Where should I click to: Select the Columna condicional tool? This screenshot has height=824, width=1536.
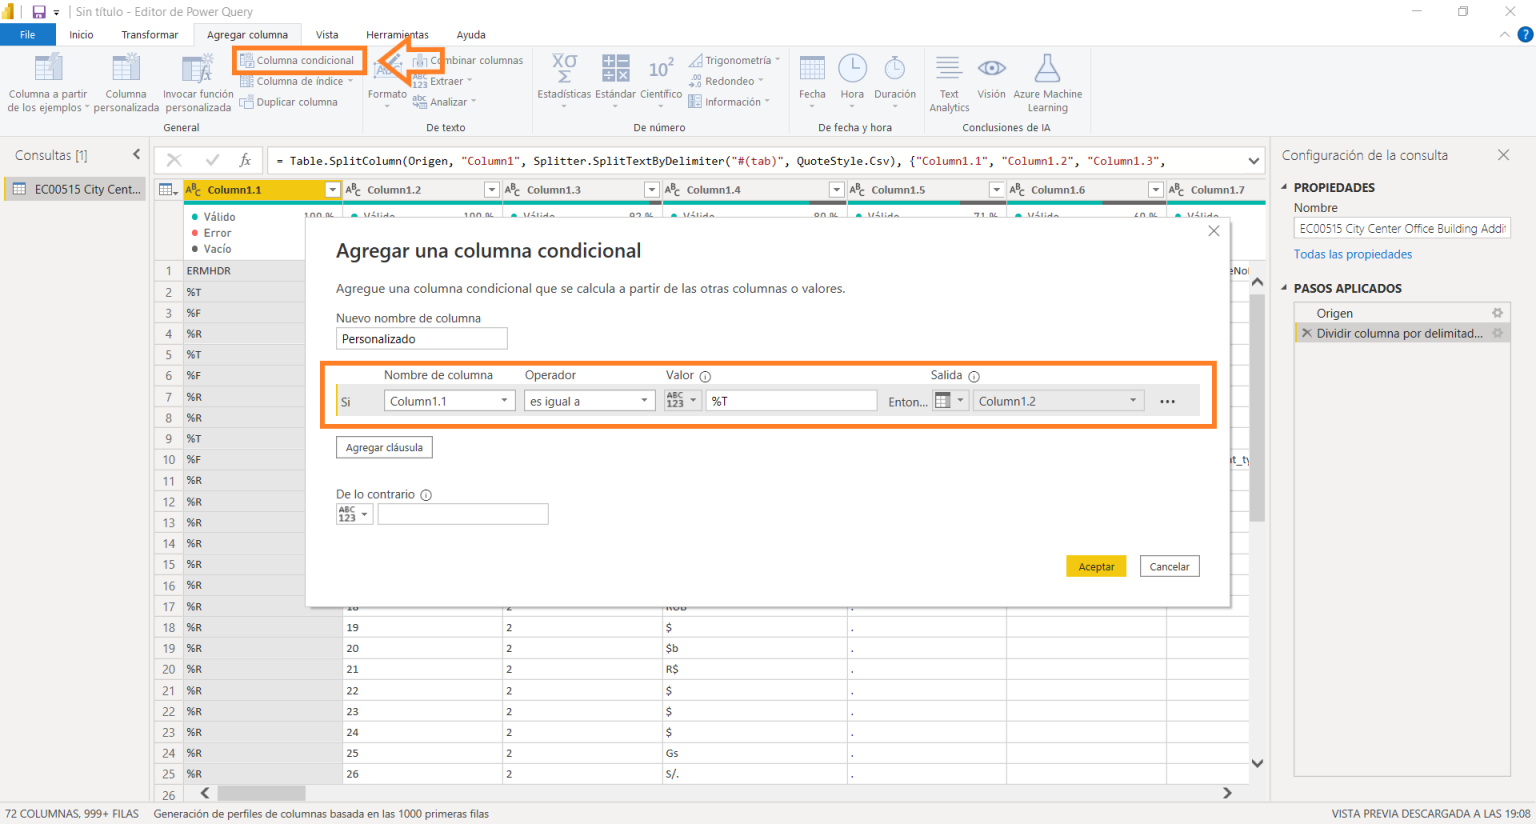pos(299,60)
